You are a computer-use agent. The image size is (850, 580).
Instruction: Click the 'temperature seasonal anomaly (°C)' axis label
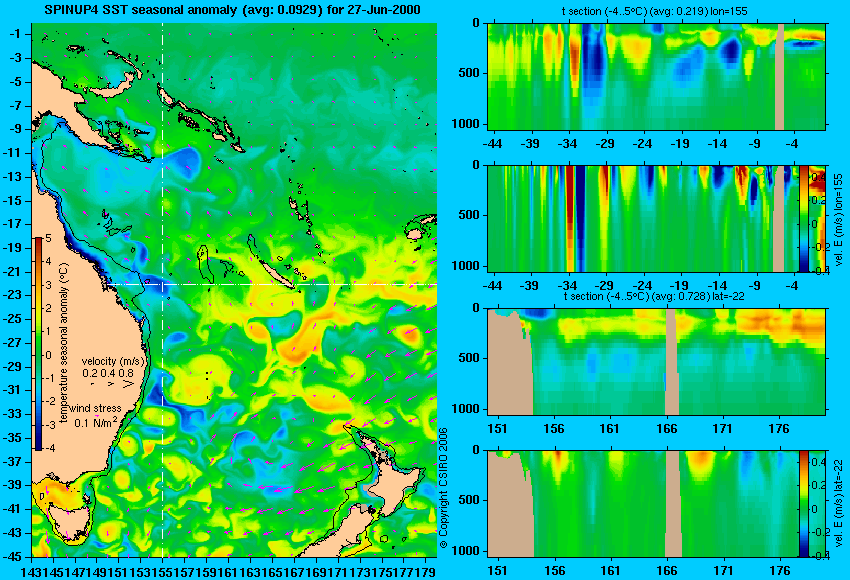click(64, 343)
